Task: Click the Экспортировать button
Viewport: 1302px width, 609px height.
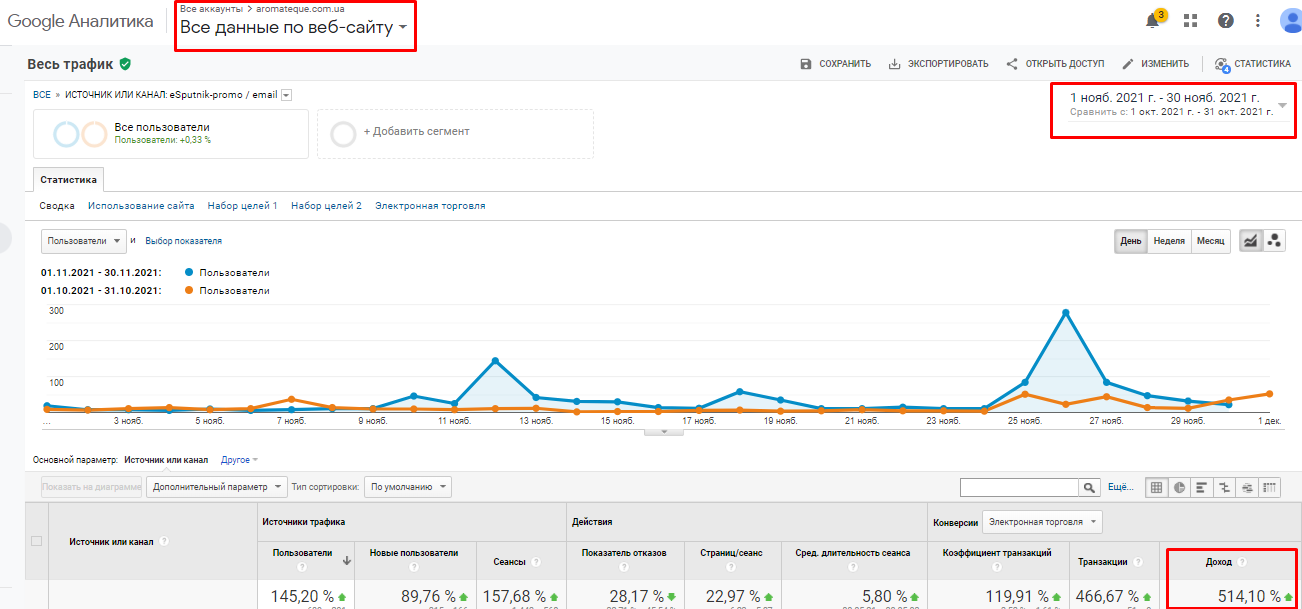Action: click(x=938, y=64)
